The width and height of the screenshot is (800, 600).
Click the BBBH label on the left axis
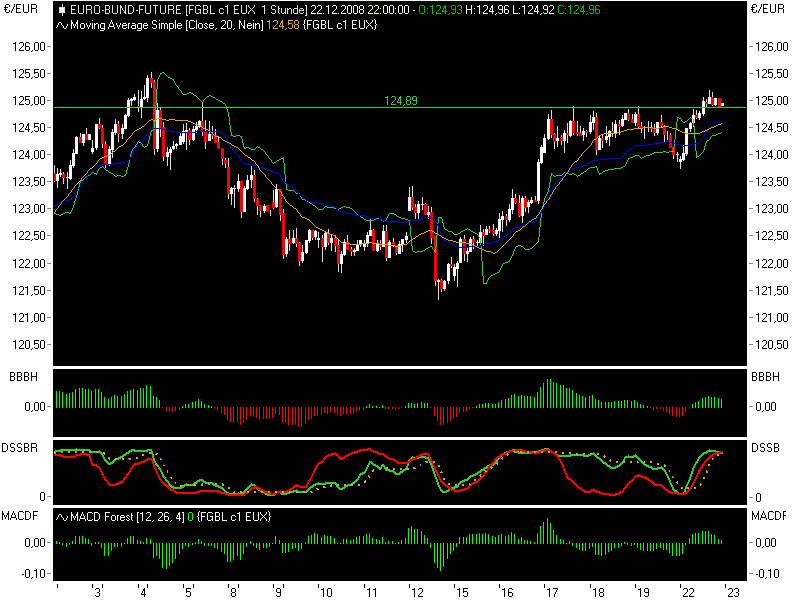pos(23,377)
